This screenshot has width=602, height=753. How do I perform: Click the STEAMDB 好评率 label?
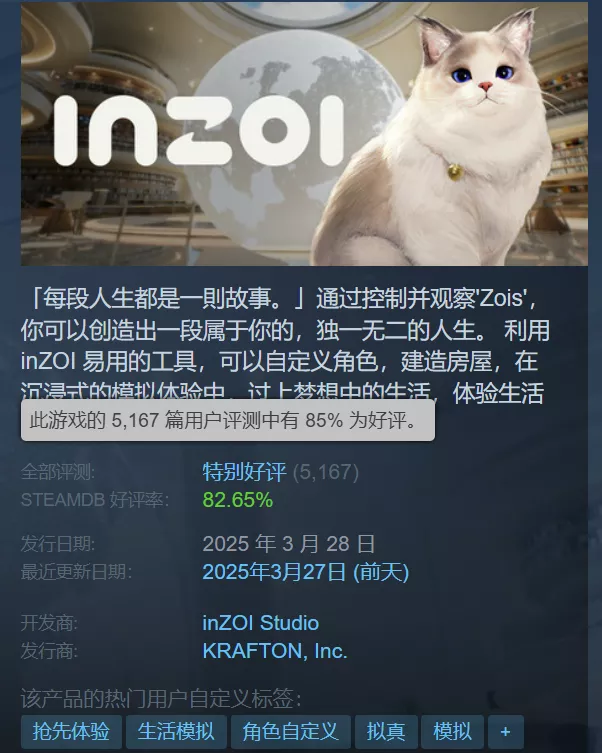click(x=95, y=500)
